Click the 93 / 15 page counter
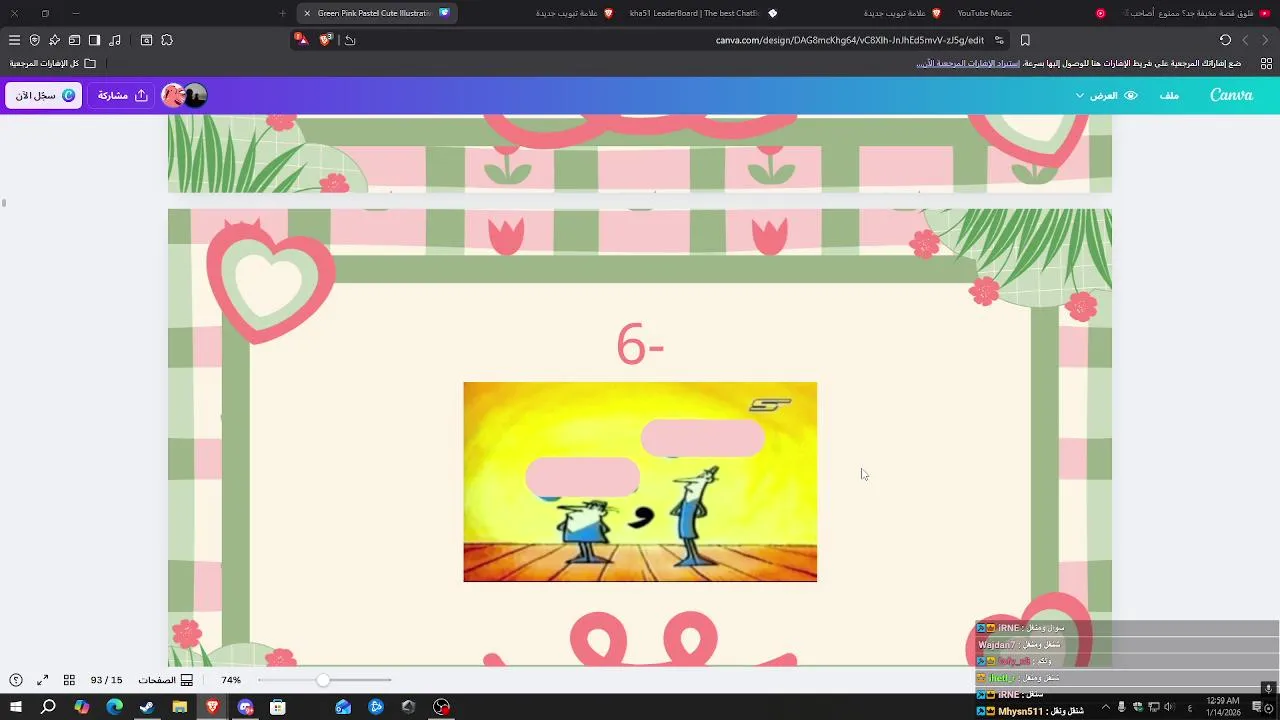This screenshot has width=1280, height=720. click(106, 680)
